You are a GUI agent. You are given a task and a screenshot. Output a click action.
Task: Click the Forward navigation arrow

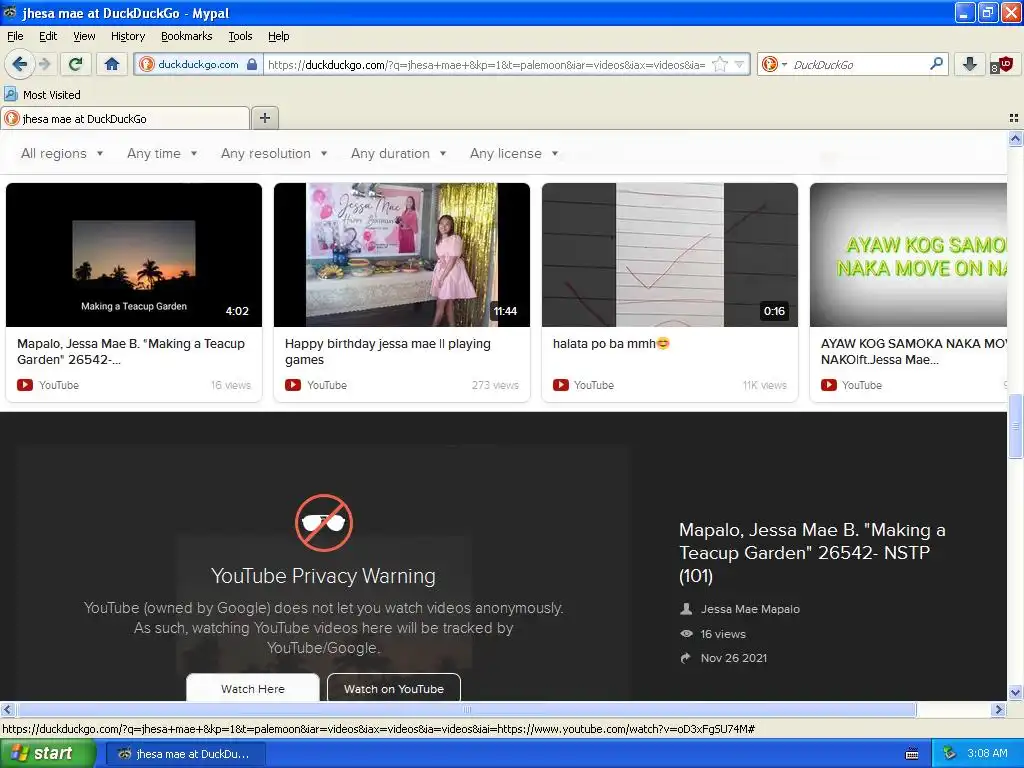[x=44, y=64]
